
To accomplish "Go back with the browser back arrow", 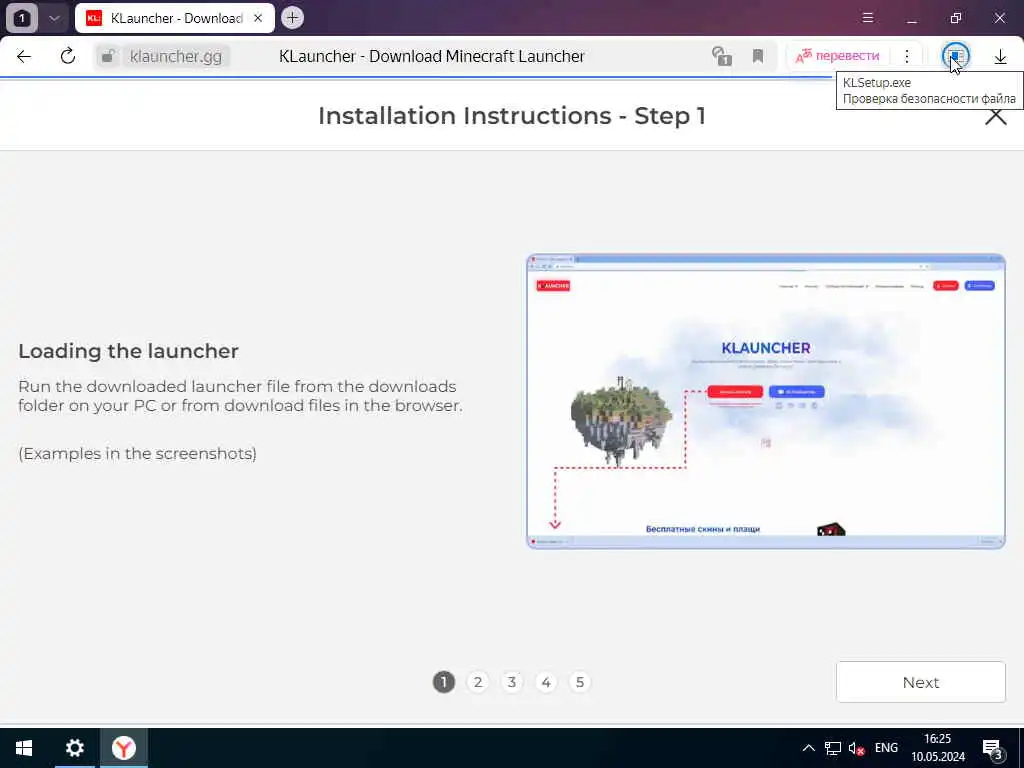I will pyautogui.click(x=24, y=56).
